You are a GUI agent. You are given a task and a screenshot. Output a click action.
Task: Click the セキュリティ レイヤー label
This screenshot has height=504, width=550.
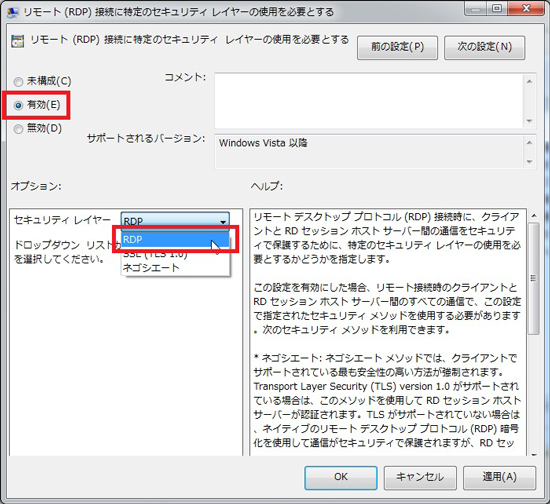(62, 220)
